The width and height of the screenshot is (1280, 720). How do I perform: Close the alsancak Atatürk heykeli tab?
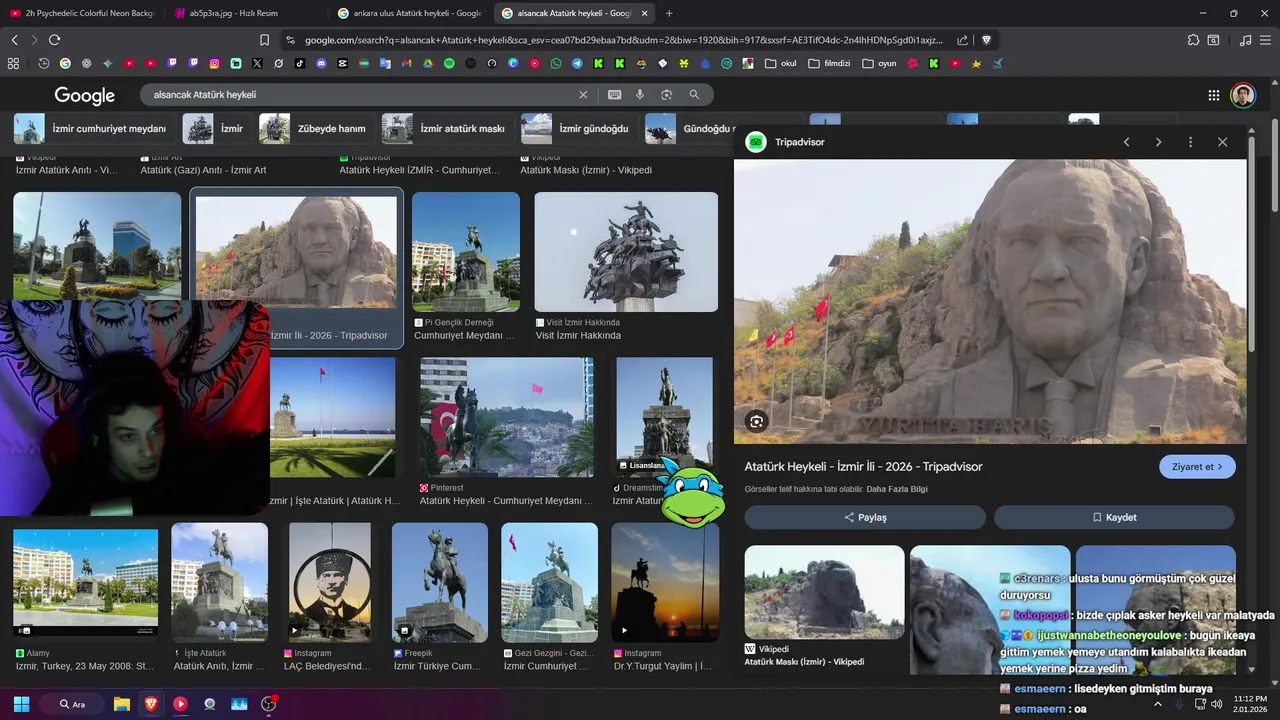pyautogui.click(x=644, y=13)
